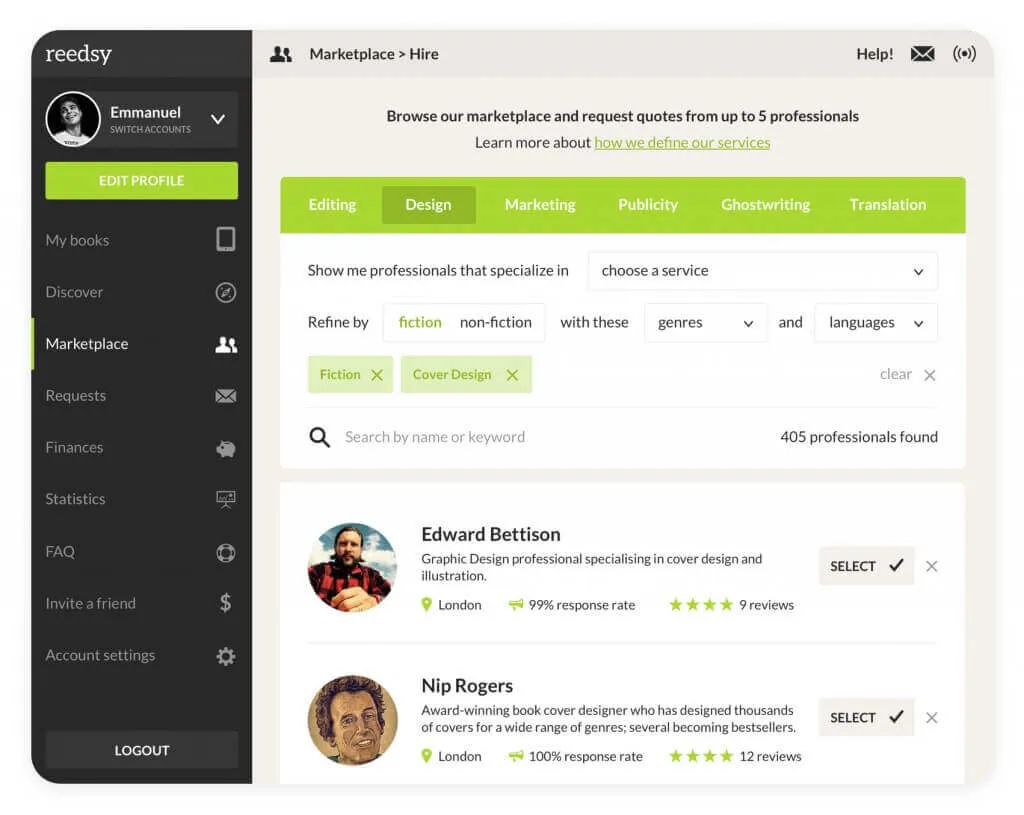Click the Discover compass icon

(226, 292)
